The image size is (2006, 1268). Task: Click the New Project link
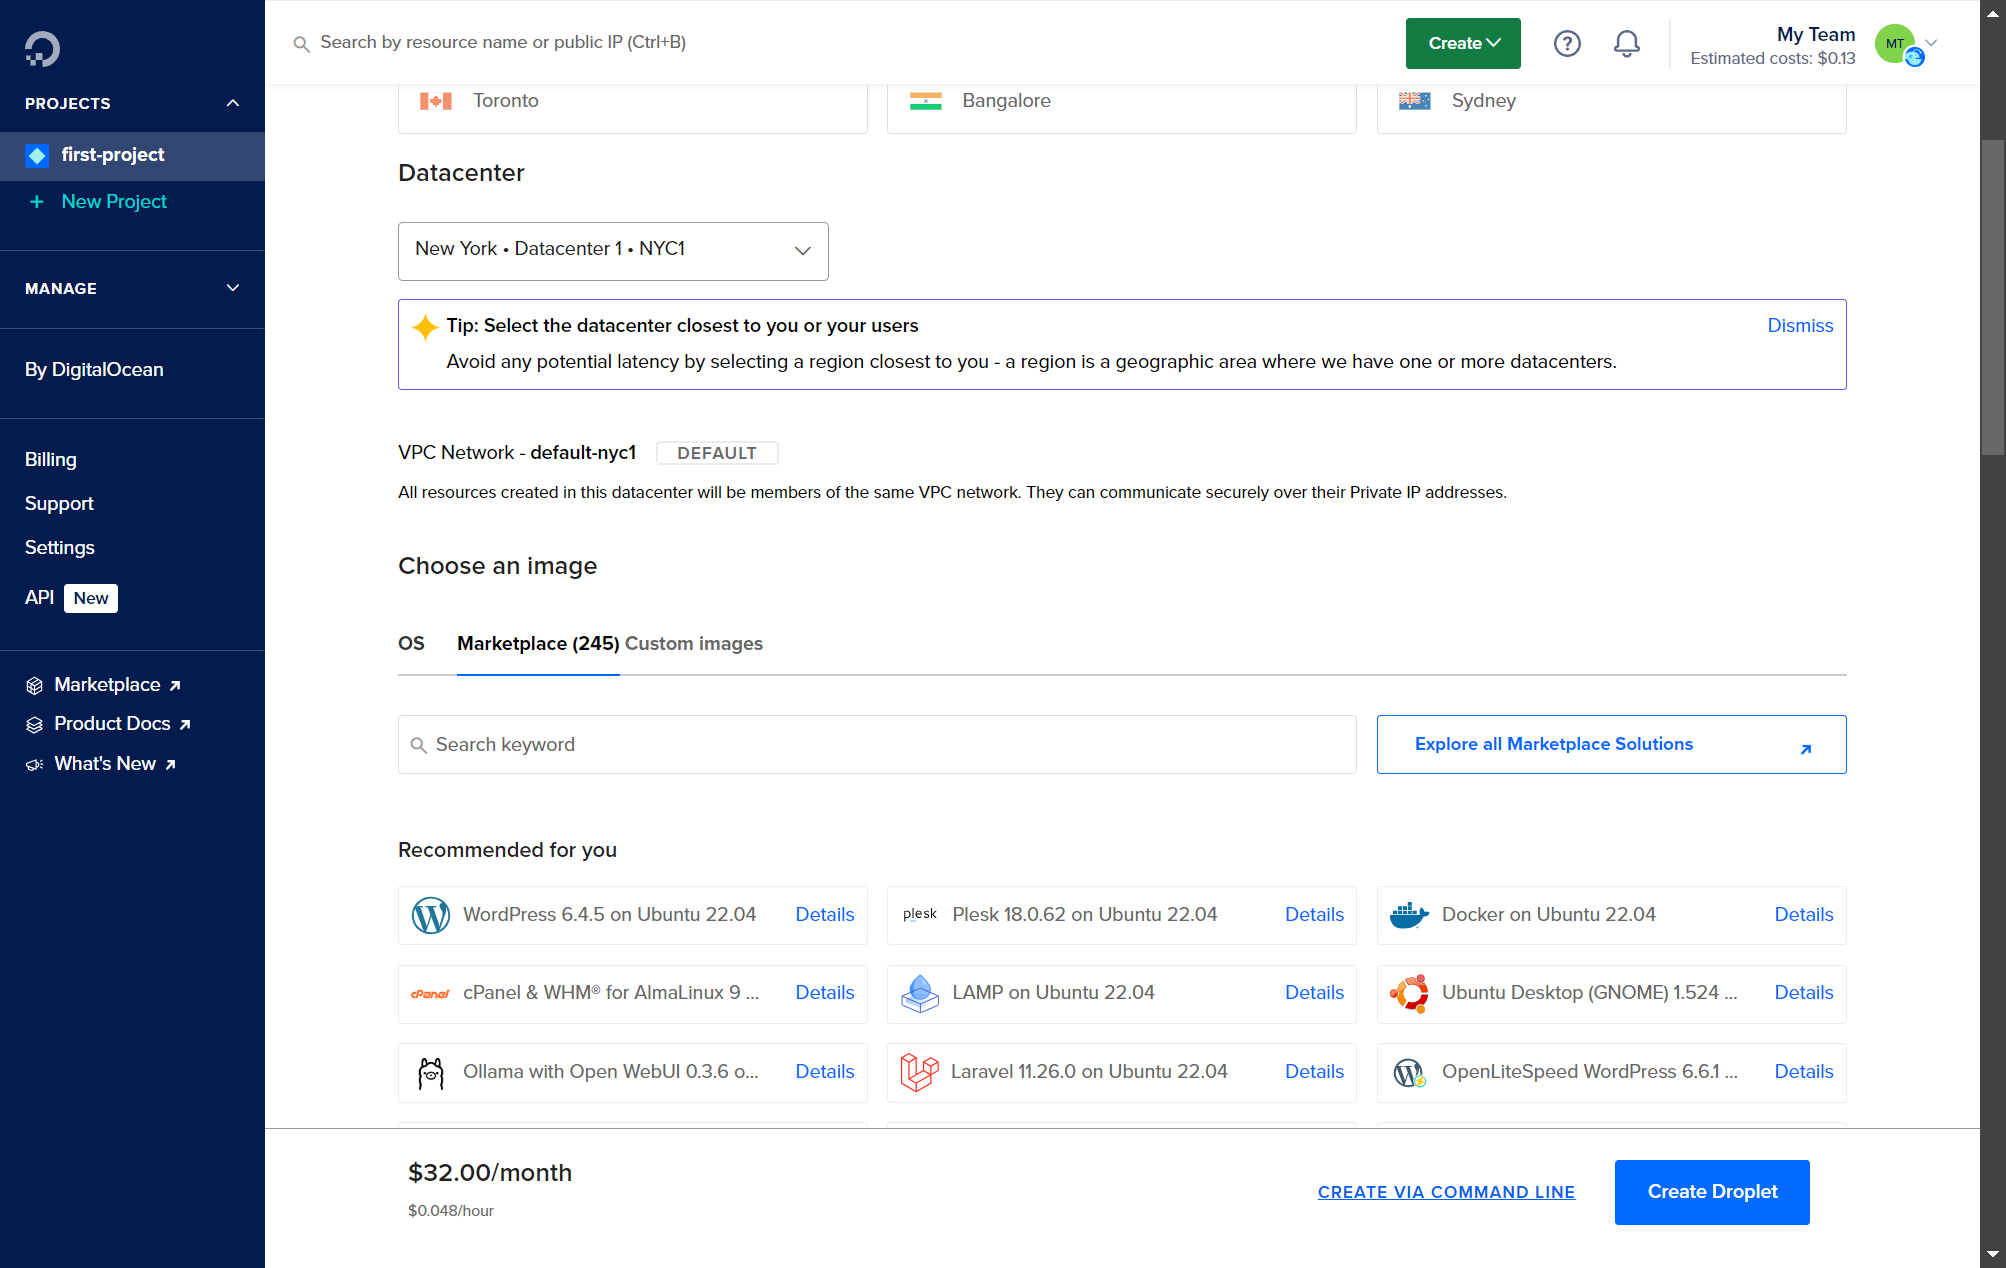114,202
